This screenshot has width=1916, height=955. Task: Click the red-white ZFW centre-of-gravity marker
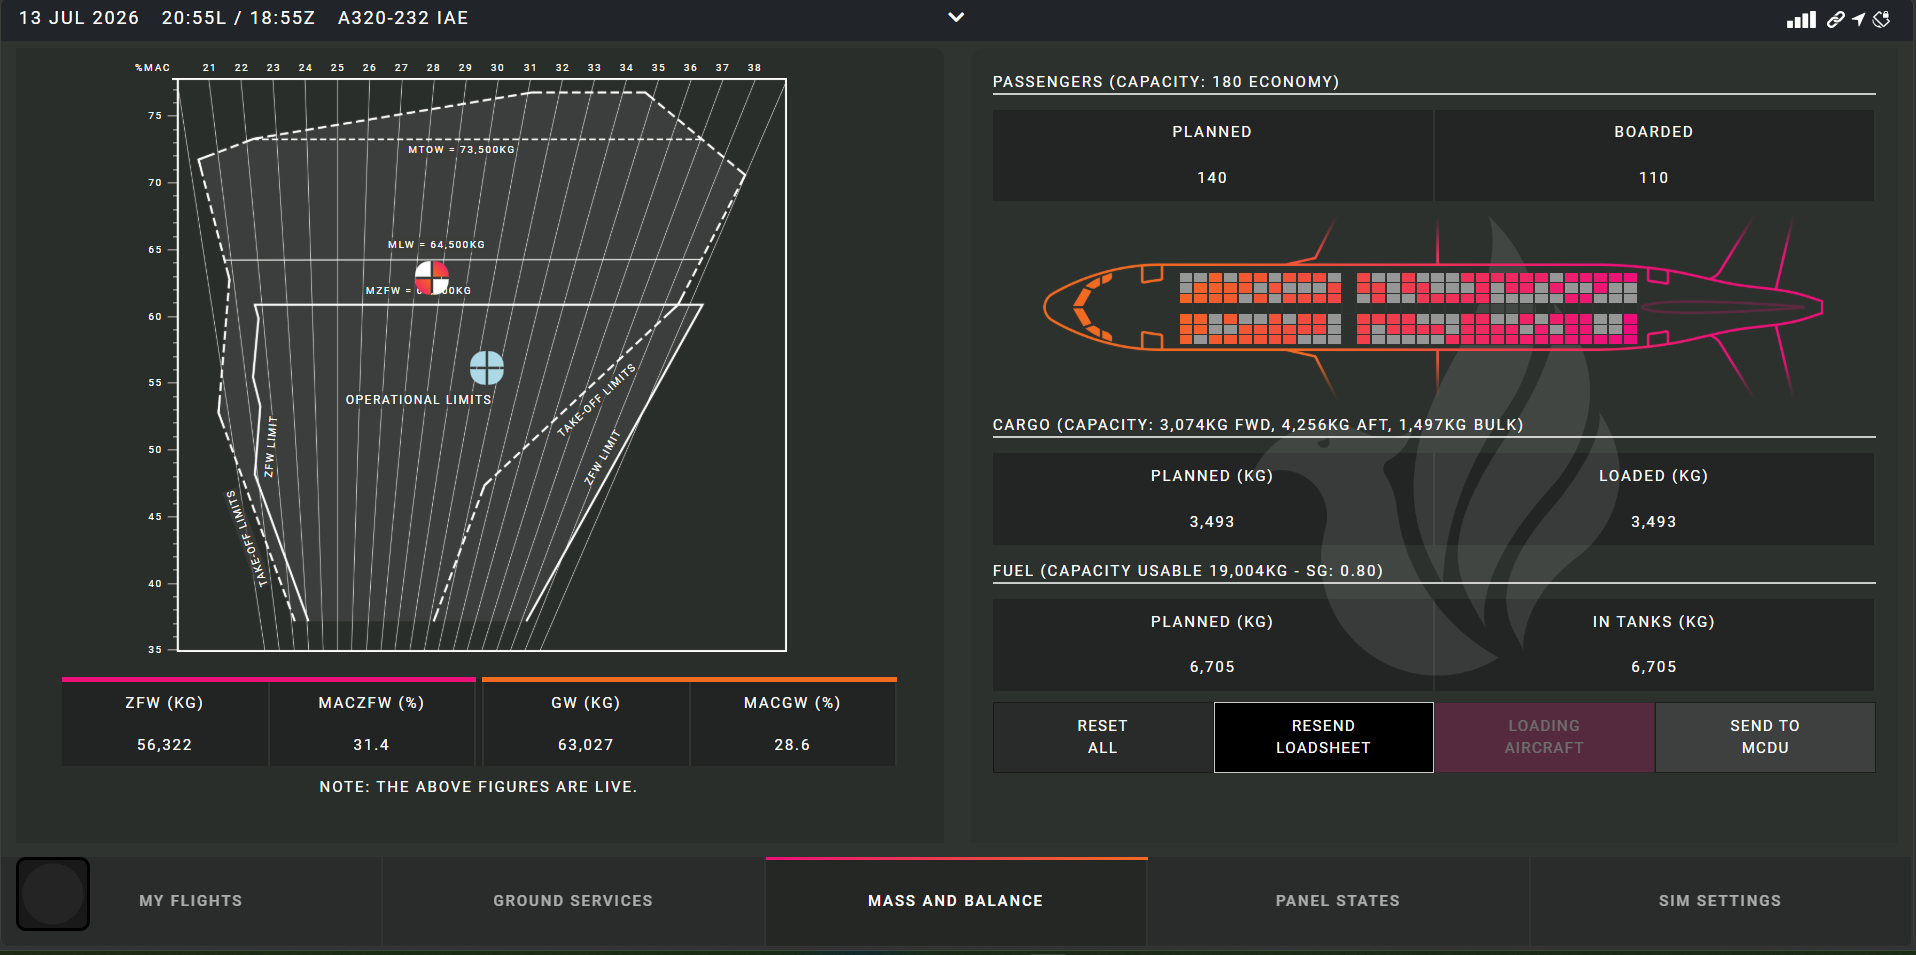tap(432, 277)
